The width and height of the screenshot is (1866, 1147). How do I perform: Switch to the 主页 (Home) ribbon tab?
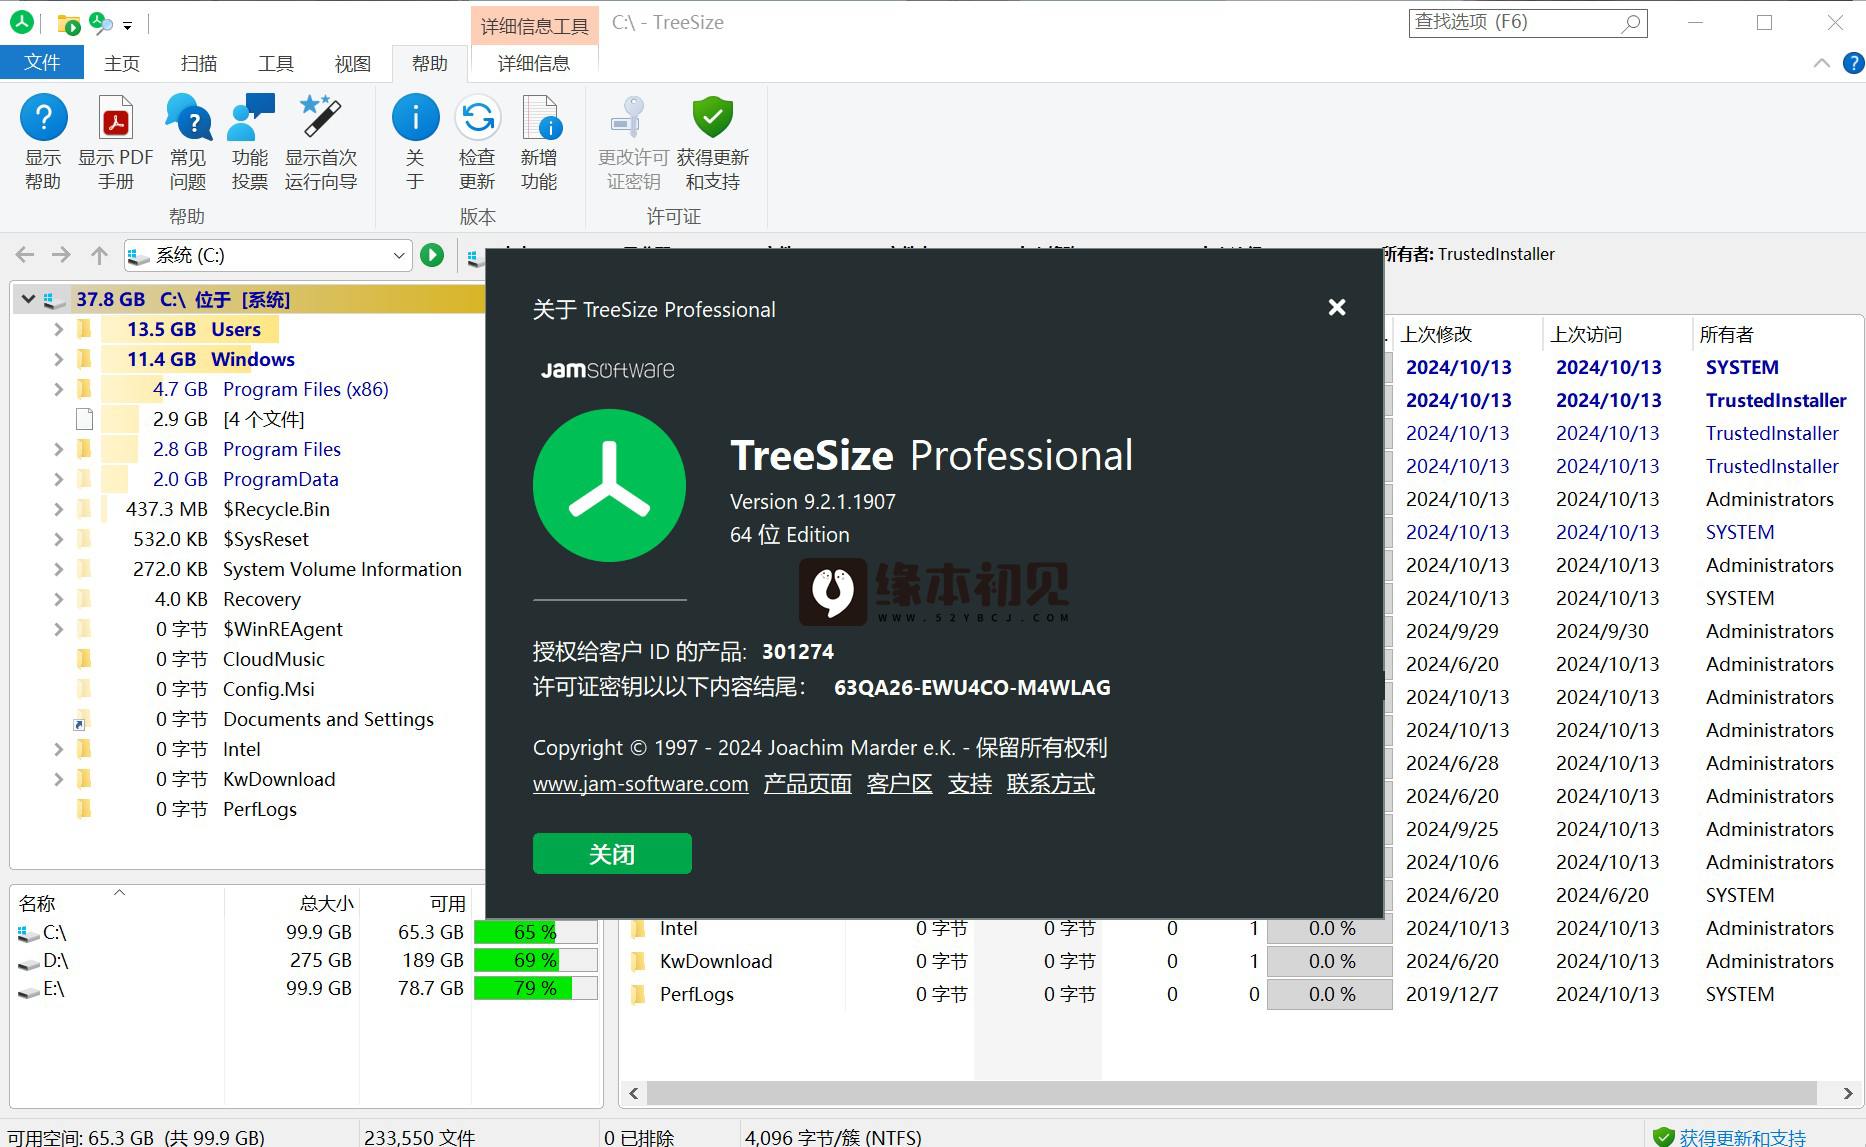pyautogui.click(x=122, y=63)
